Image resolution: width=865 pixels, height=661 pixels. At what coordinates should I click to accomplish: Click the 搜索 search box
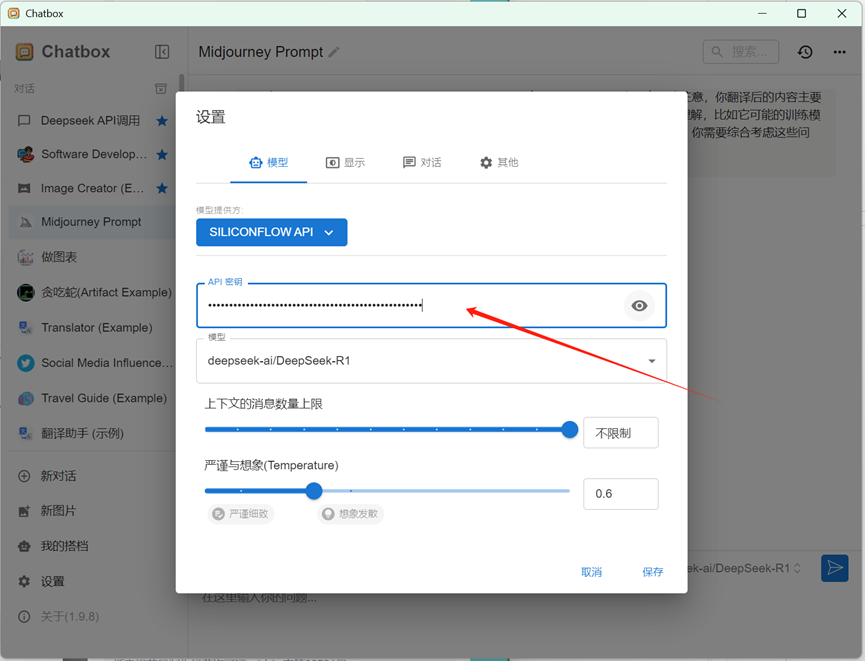741,52
